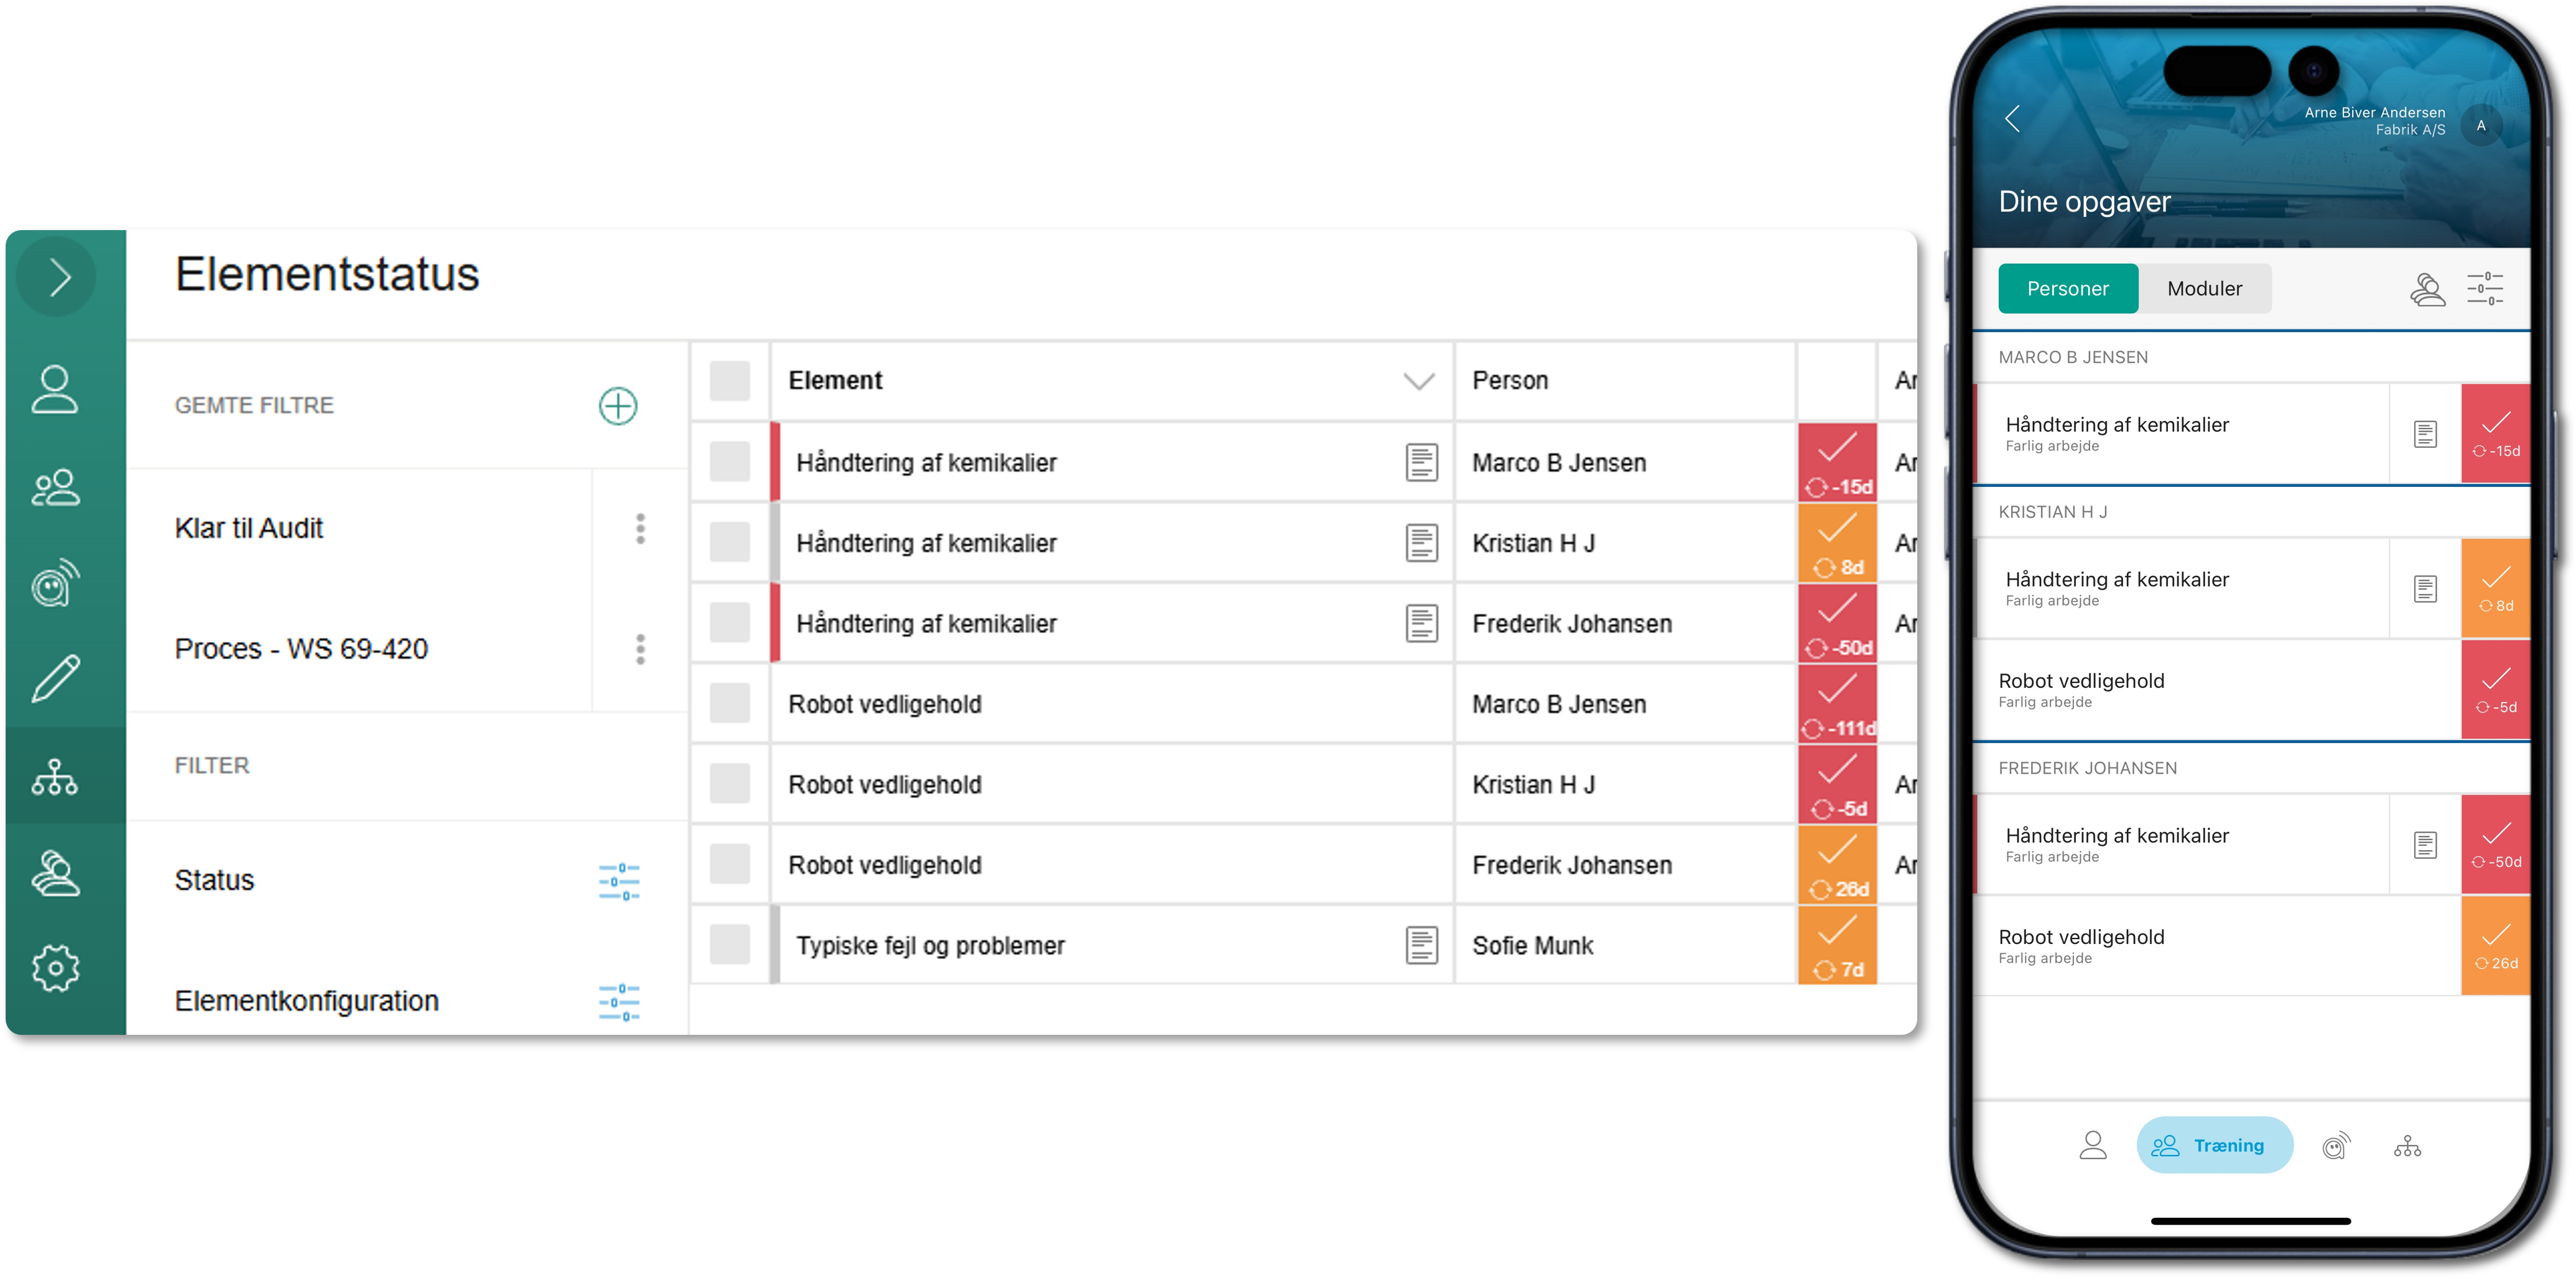Open the single person profile sidebar icon
This screenshot has height=1278, width=2576.
coord(56,389)
